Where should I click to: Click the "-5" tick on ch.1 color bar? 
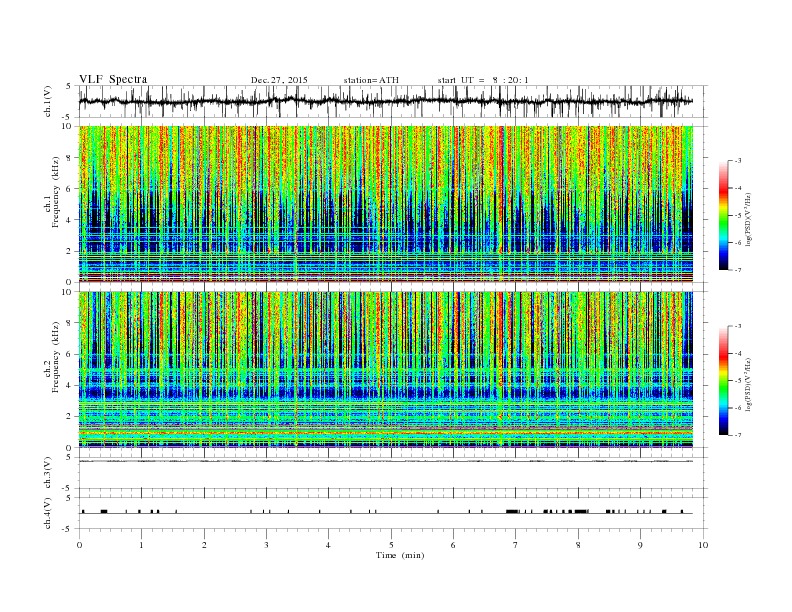click(x=738, y=216)
